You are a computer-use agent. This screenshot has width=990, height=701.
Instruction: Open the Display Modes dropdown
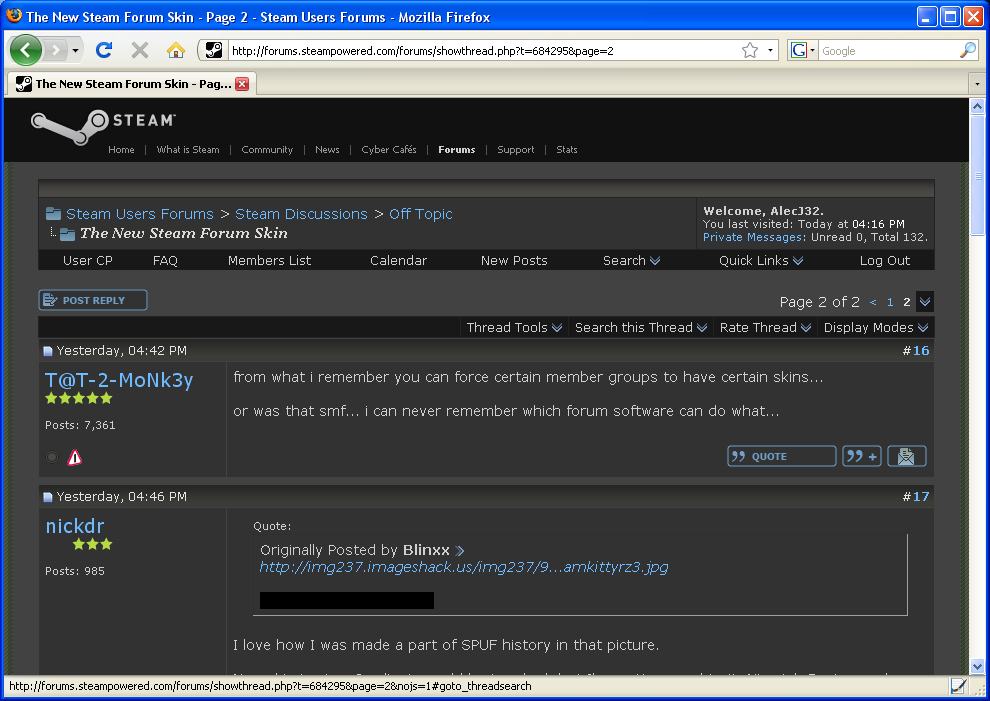875,327
